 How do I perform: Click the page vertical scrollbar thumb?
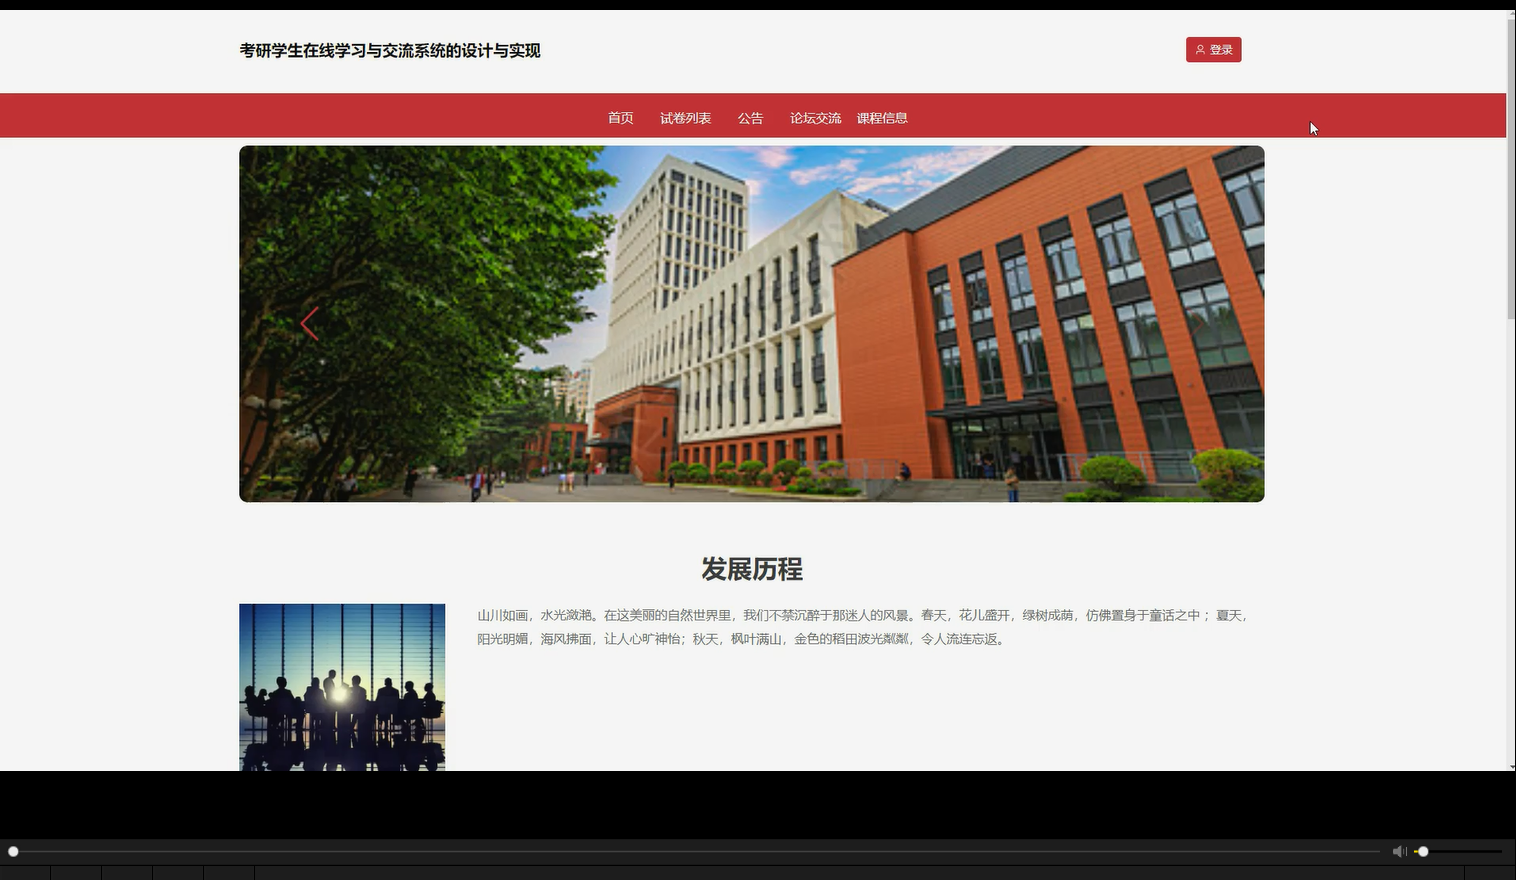(x=1511, y=168)
